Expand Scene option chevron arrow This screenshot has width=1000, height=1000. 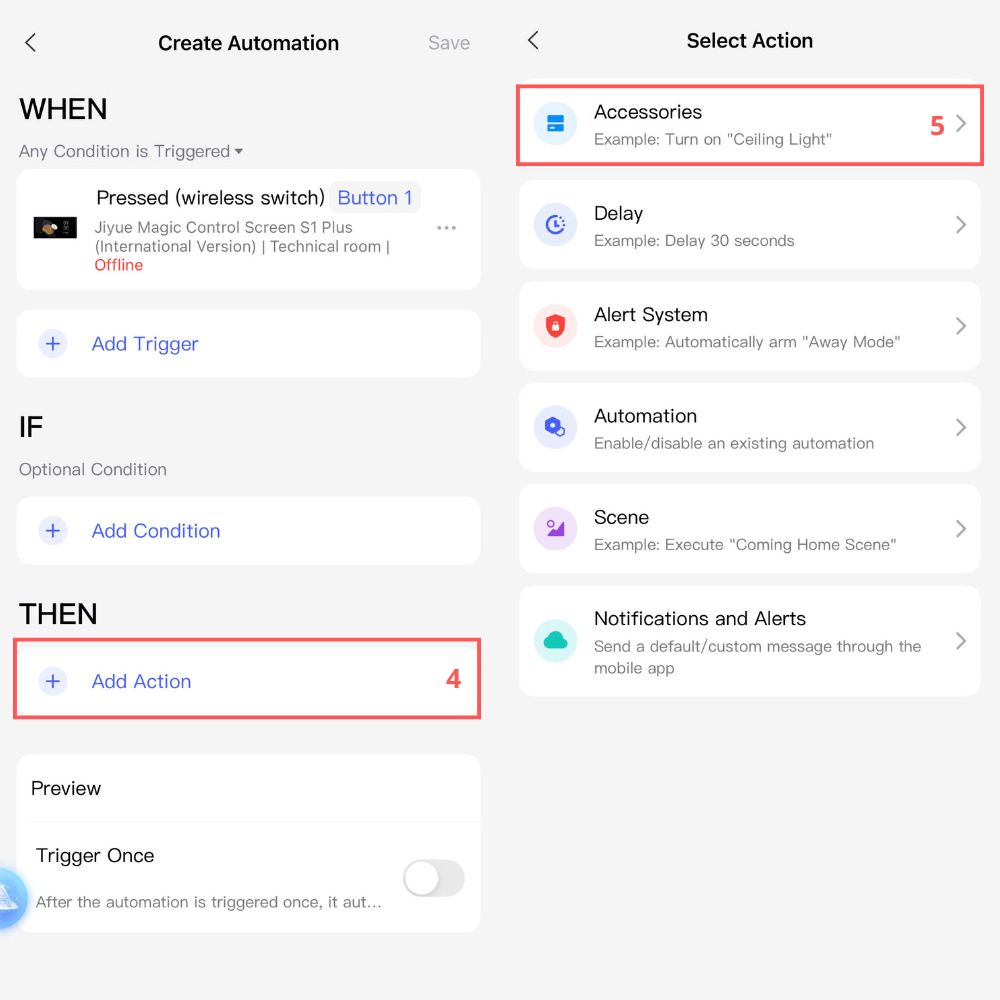tap(960, 529)
